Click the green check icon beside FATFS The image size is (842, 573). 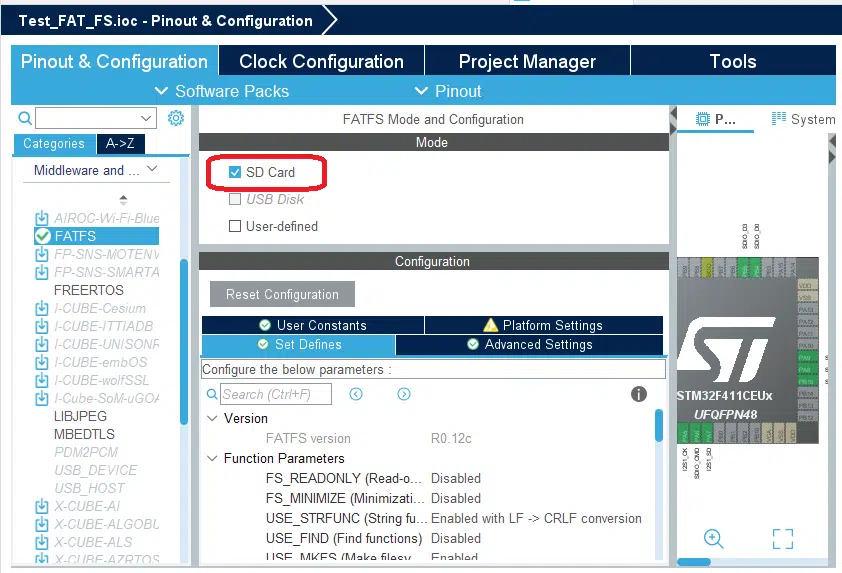click(x=42, y=236)
